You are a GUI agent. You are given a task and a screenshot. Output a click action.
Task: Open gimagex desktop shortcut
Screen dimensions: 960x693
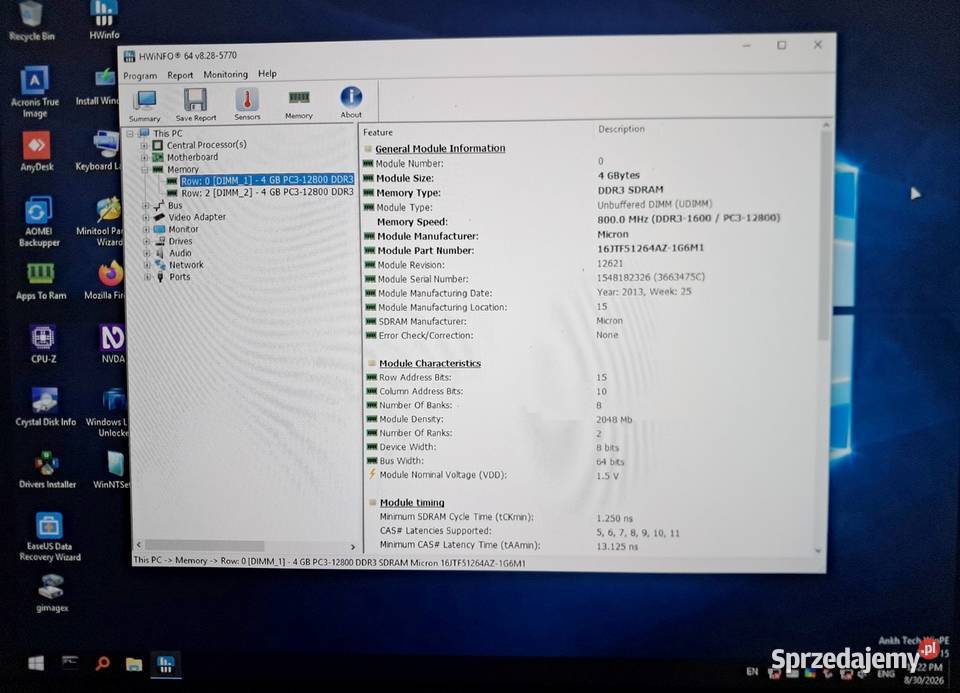point(51,593)
